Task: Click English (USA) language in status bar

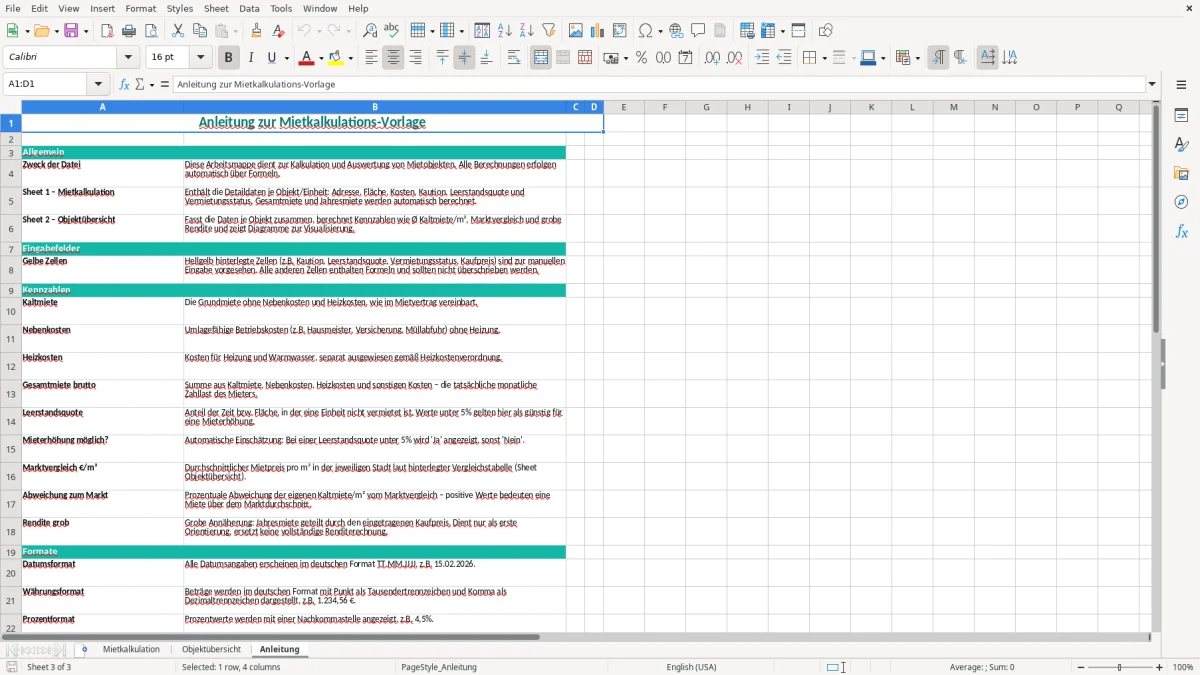Action: [692, 667]
